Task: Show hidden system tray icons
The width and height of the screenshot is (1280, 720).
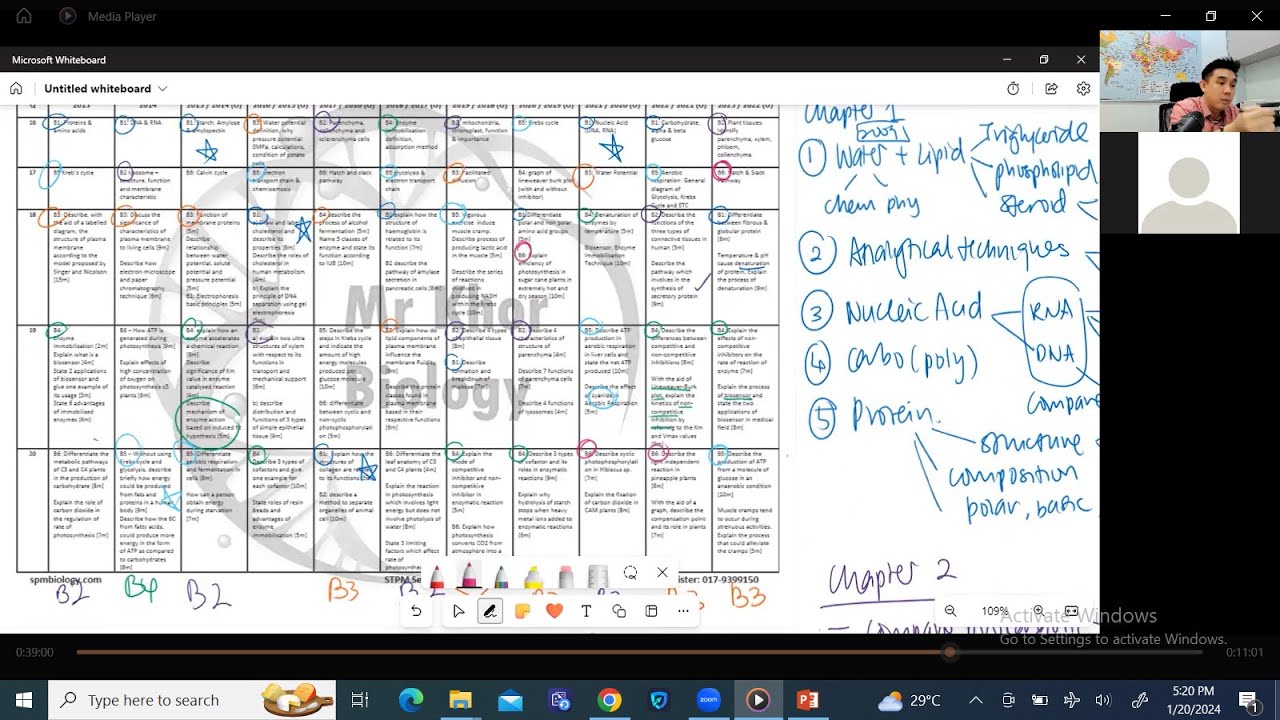Action: tap(976, 700)
